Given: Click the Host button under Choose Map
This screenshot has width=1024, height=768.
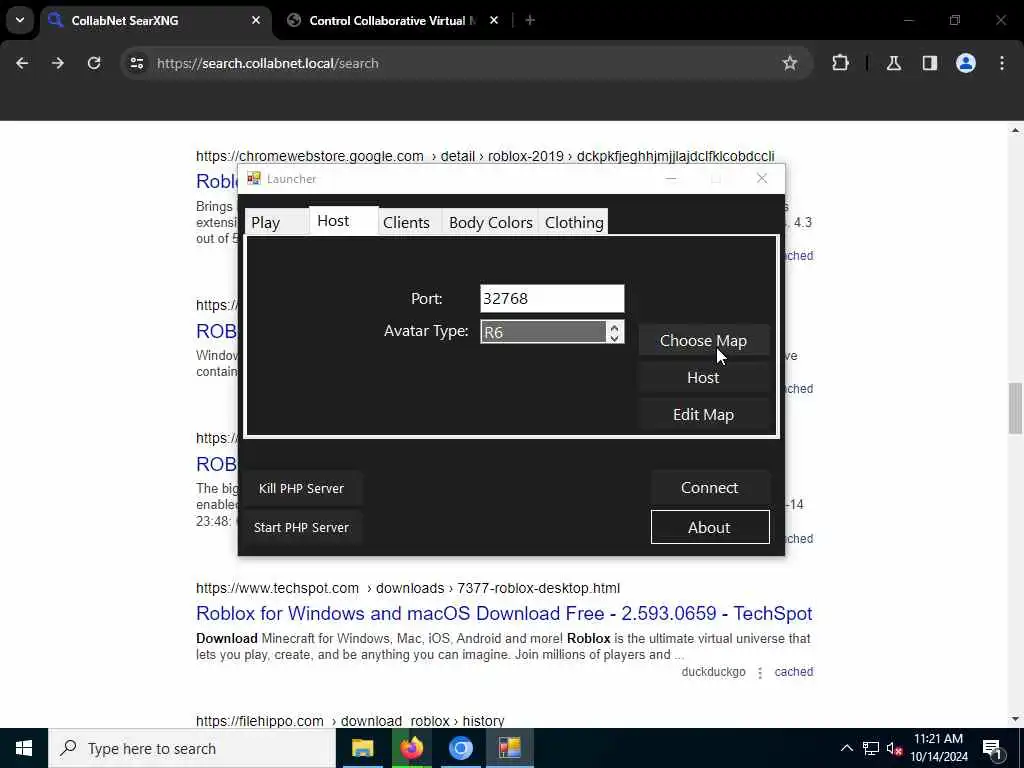Looking at the screenshot, I should pyautogui.click(x=703, y=377).
